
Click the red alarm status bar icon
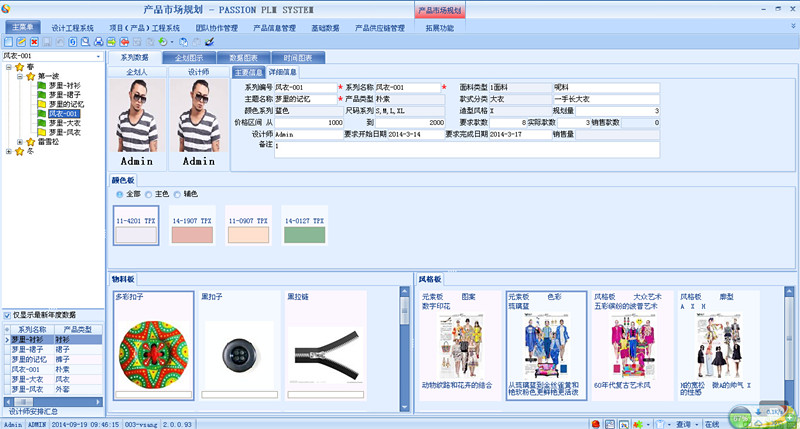tap(595, 424)
